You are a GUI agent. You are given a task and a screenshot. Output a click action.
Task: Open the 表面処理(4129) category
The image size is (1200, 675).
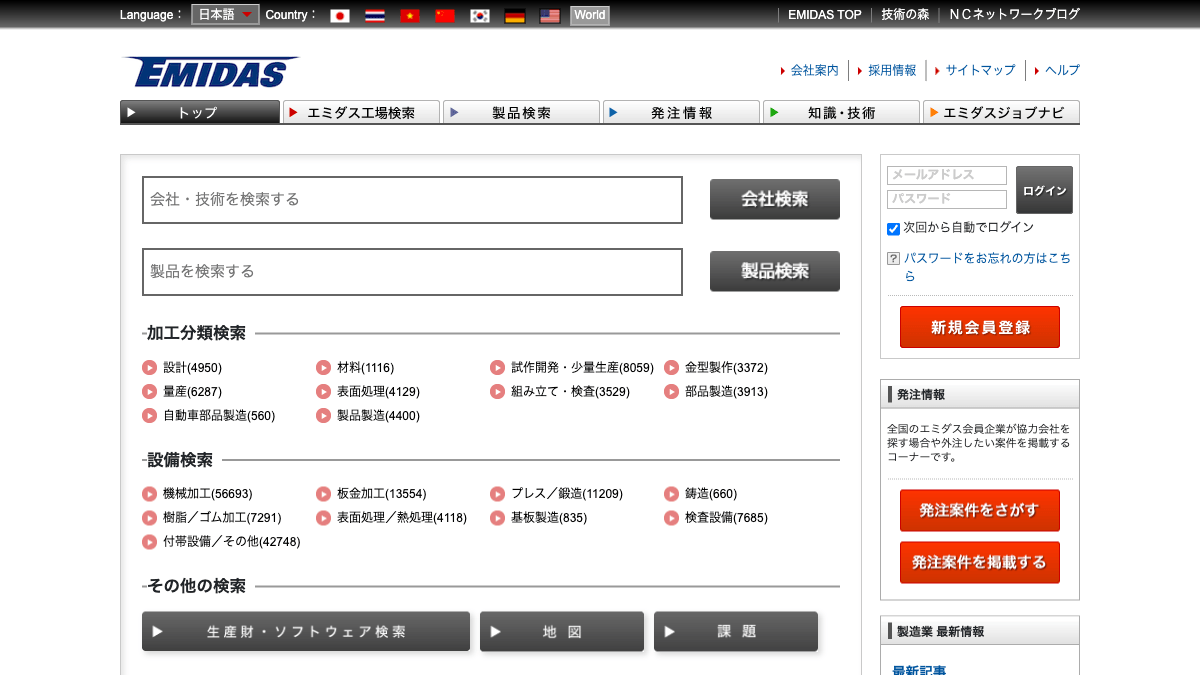(378, 392)
